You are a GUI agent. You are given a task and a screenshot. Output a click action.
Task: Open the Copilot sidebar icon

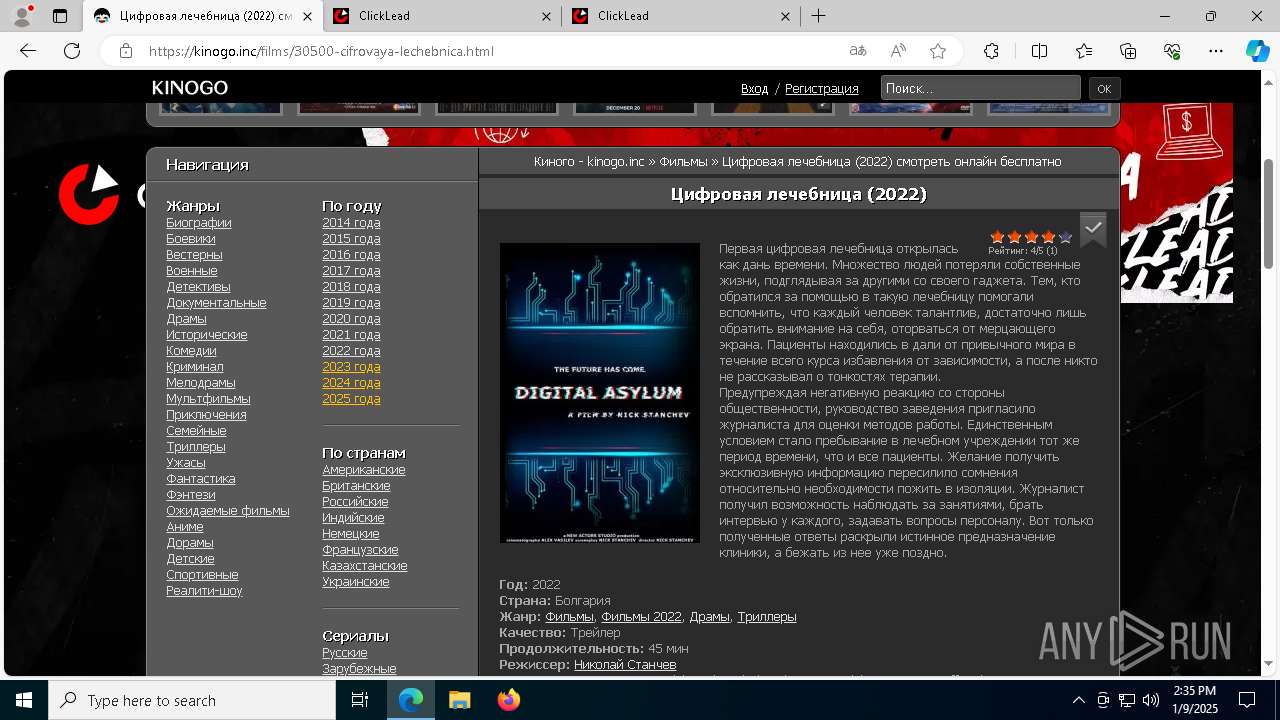pos(1257,51)
